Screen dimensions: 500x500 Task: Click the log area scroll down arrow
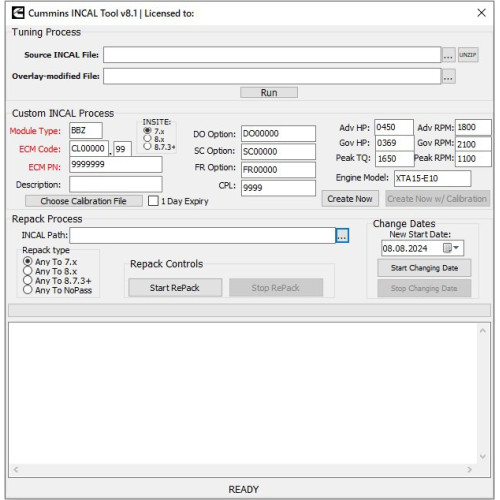(x=483, y=456)
